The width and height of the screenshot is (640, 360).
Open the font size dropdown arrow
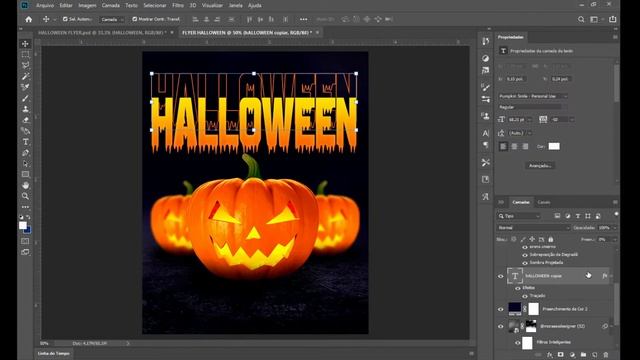(x=529, y=120)
